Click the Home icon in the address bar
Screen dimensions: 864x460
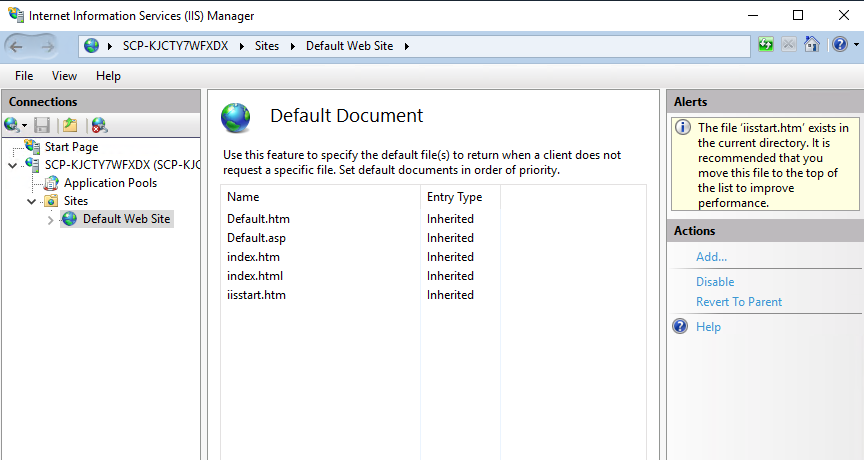(x=812, y=45)
